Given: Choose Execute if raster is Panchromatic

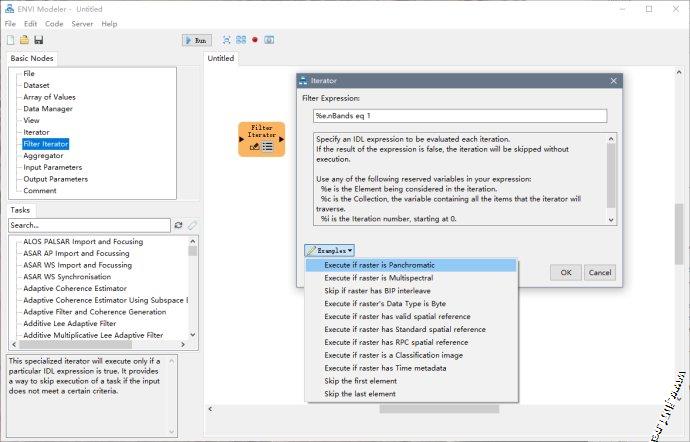Looking at the screenshot, I should pos(411,265).
